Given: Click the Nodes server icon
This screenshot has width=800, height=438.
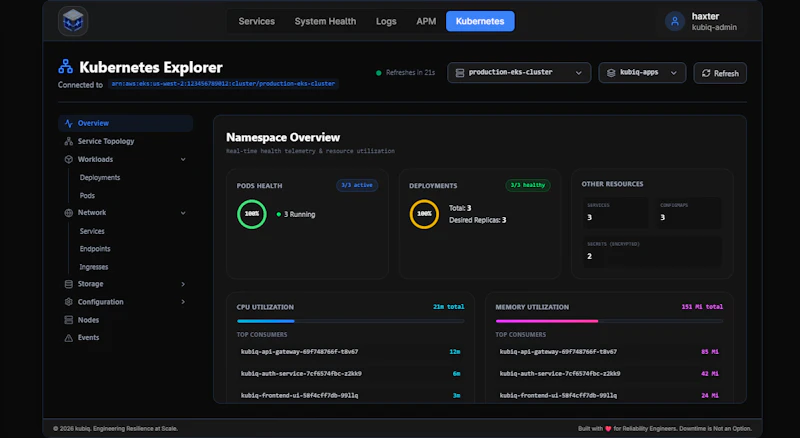Looking at the screenshot, I should click(69, 320).
